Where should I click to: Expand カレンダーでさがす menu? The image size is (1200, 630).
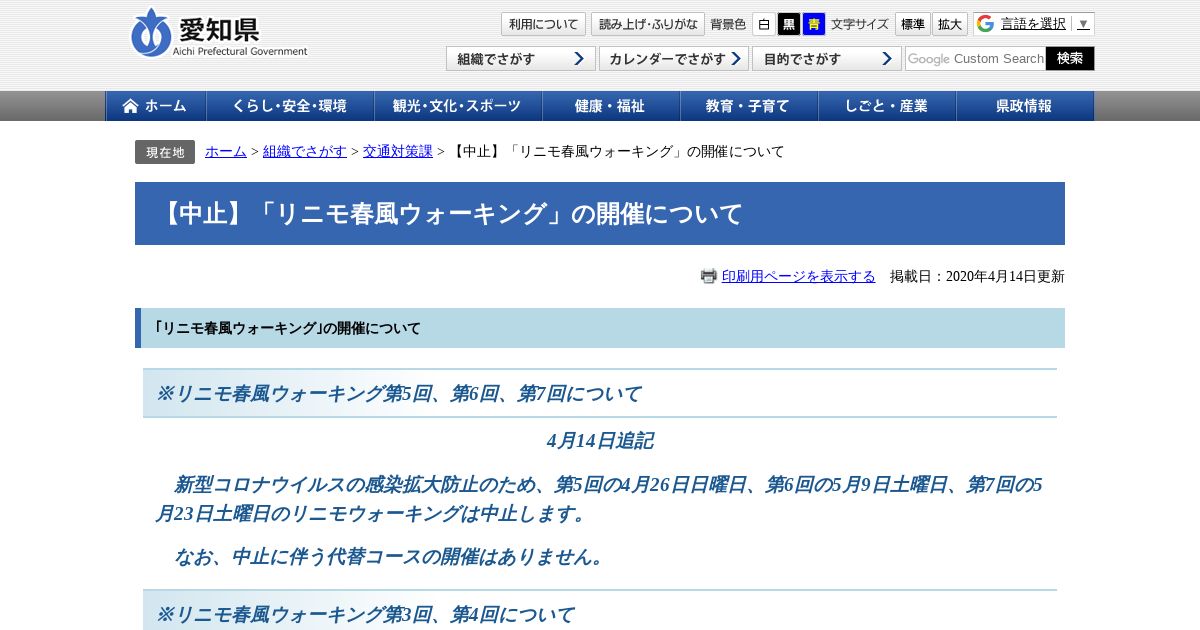(x=674, y=59)
